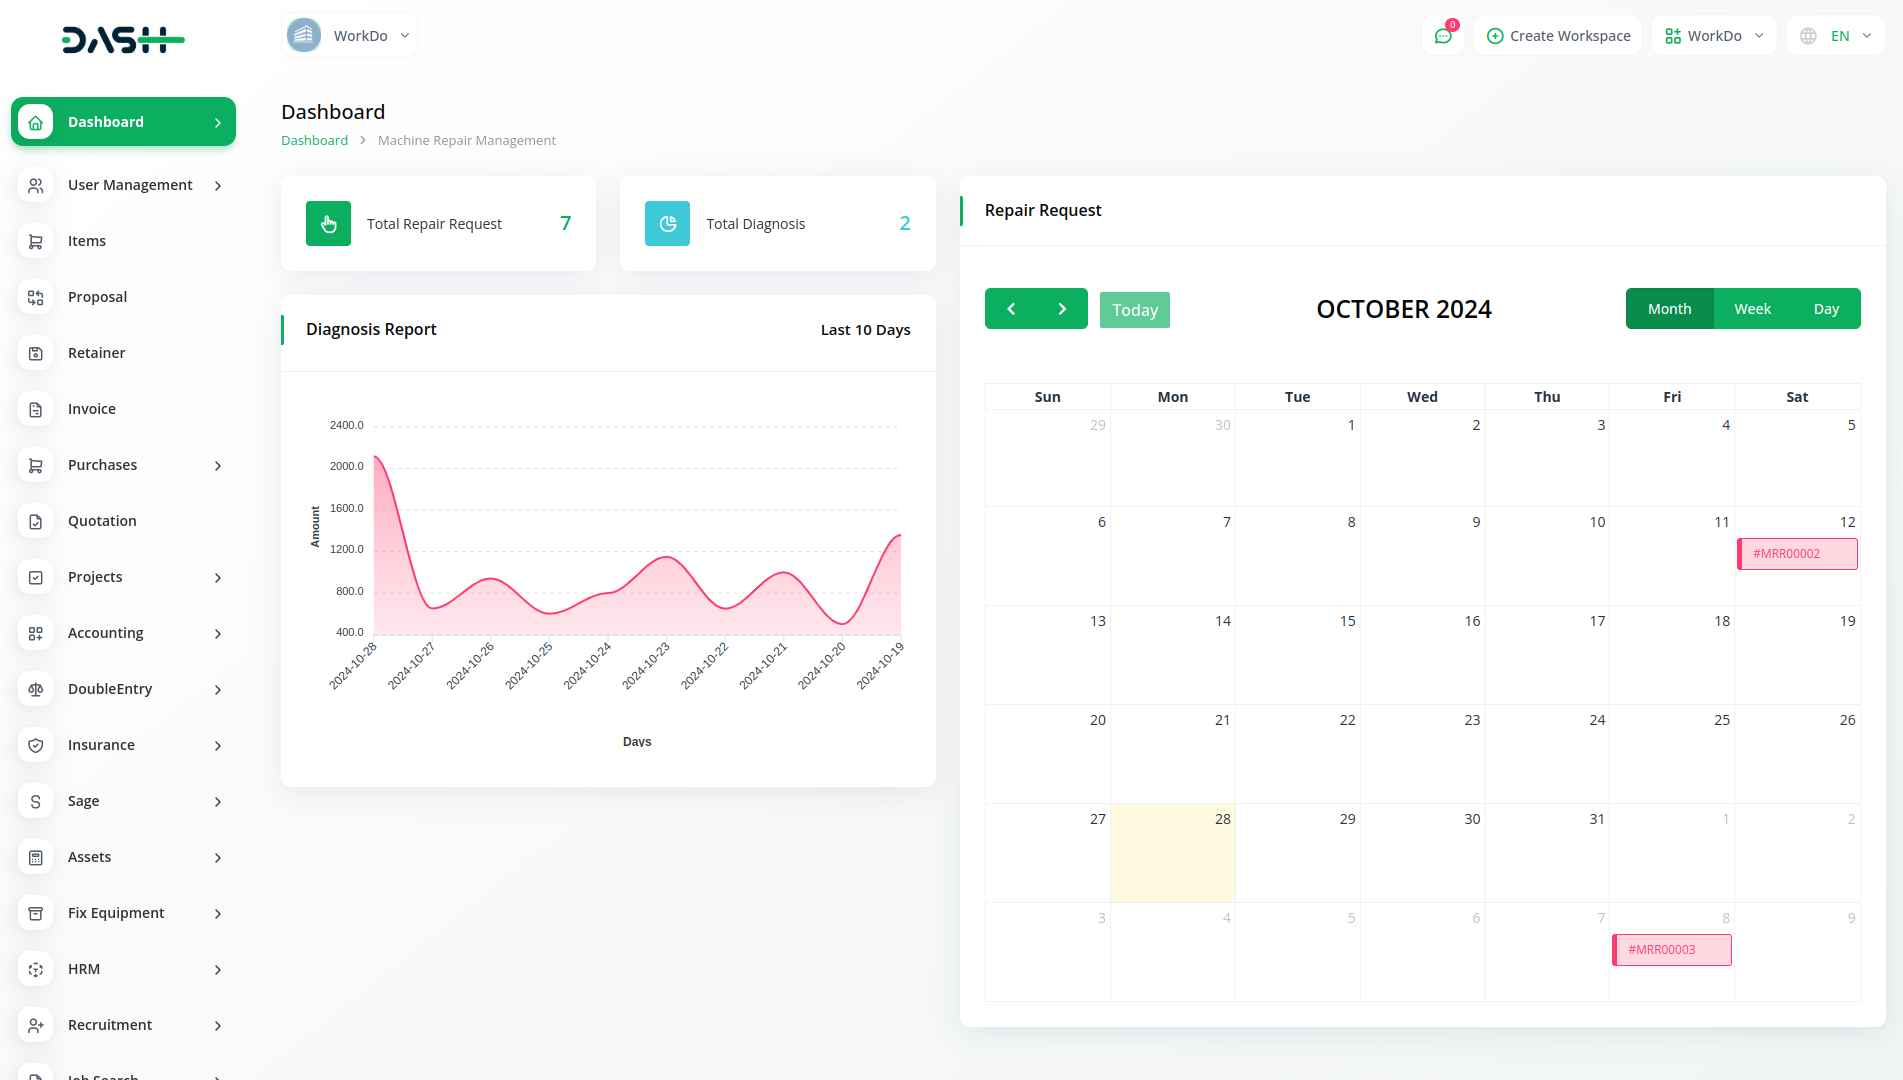Advance calendar to next month

(x=1062, y=309)
